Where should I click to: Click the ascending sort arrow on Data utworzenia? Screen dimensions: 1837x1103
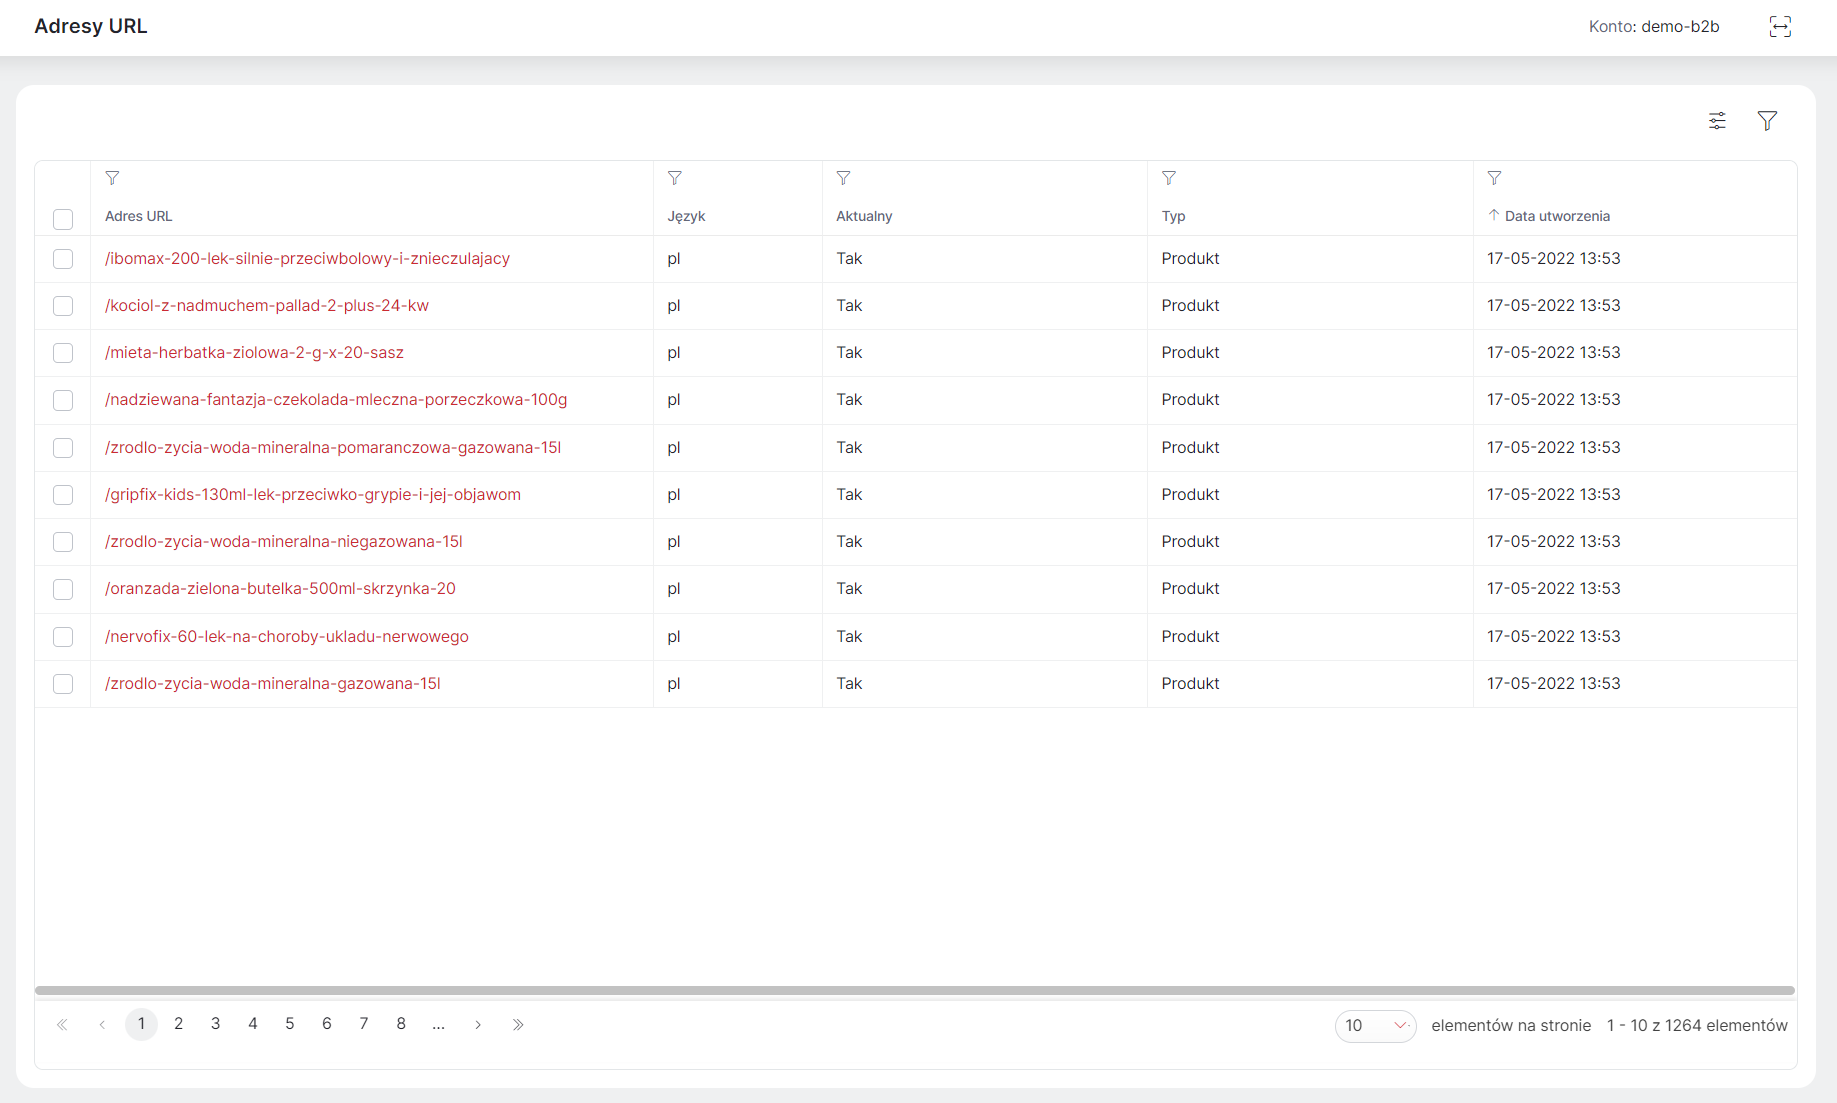click(1494, 215)
